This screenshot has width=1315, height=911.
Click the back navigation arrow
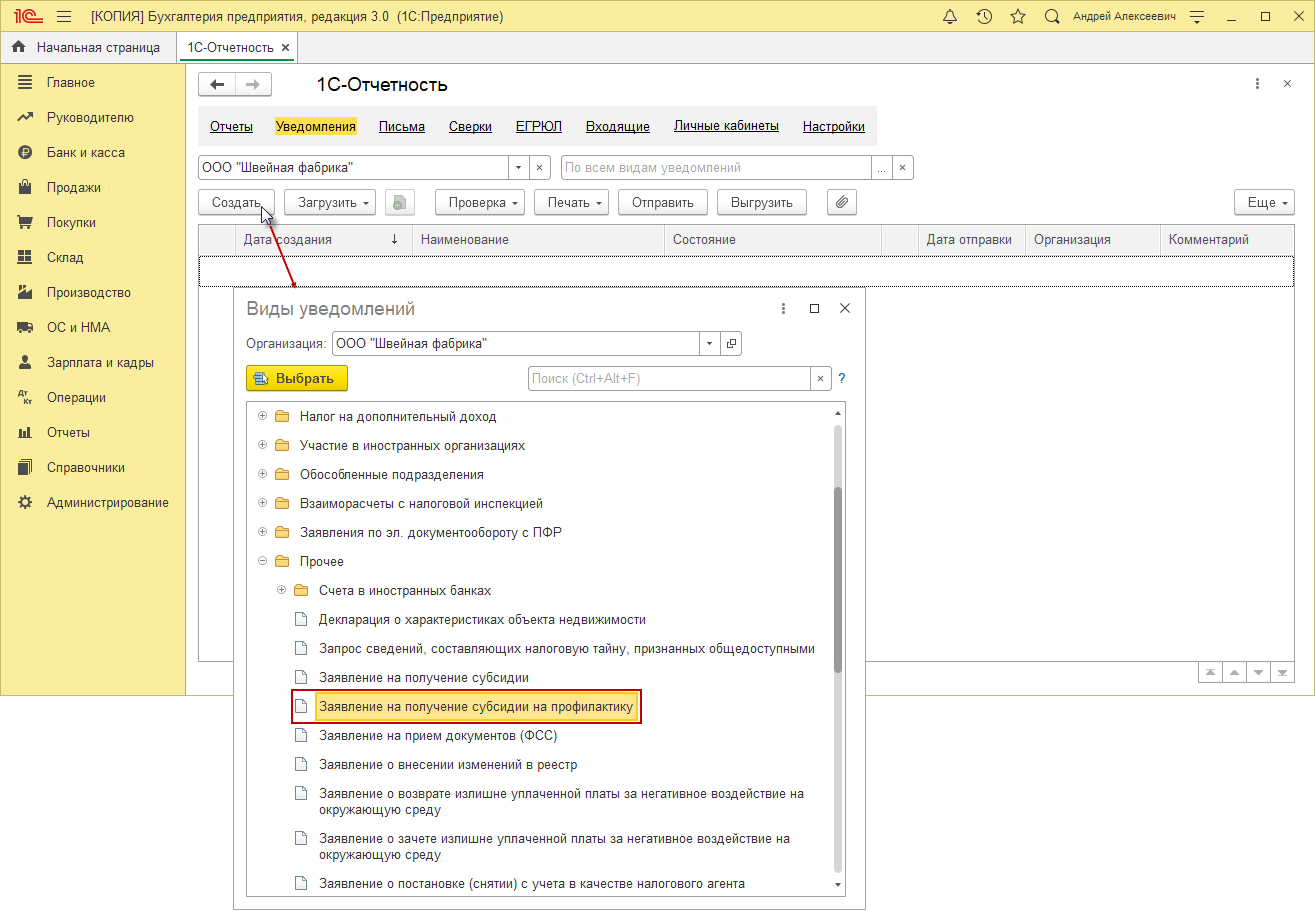[217, 85]
